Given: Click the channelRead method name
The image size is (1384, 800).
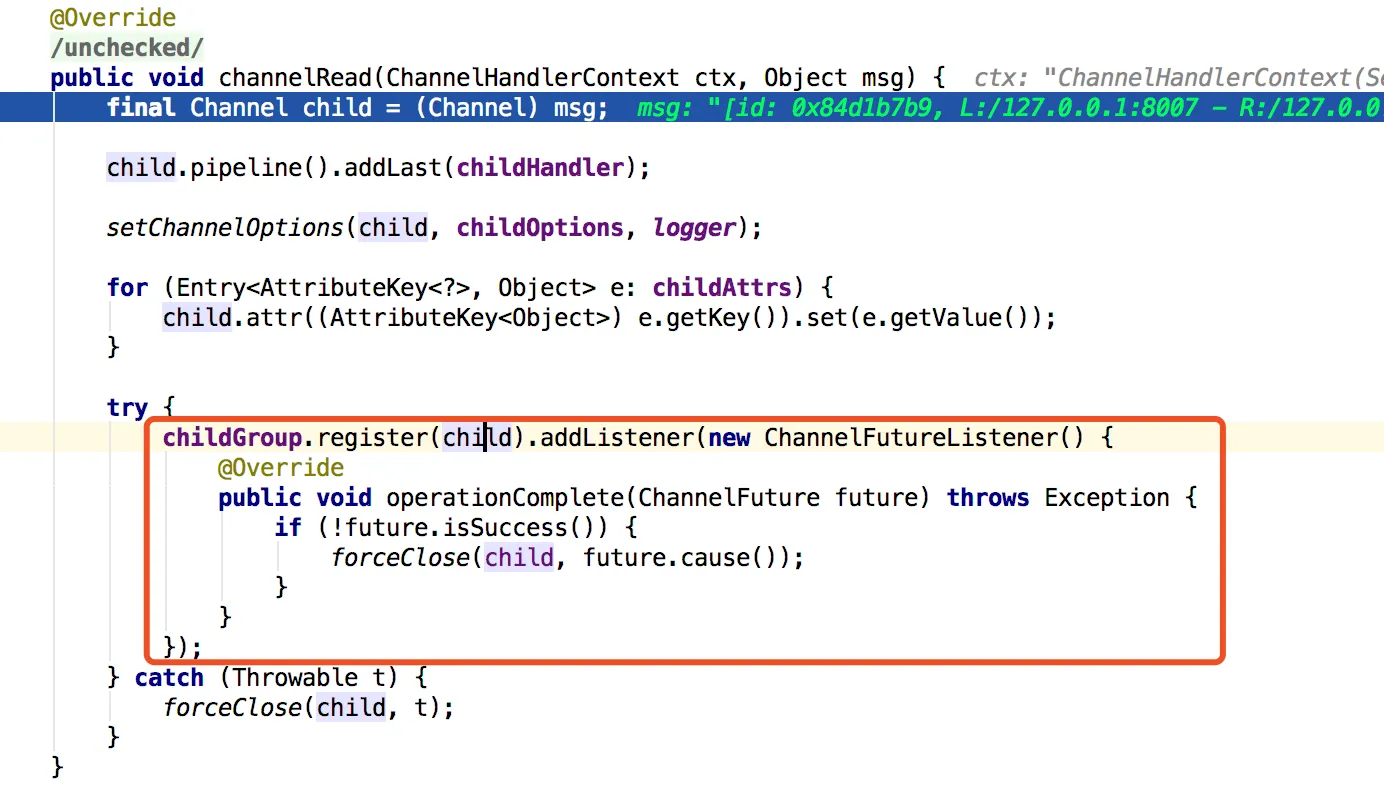Looking at the screenshot, I should (295, 78).
